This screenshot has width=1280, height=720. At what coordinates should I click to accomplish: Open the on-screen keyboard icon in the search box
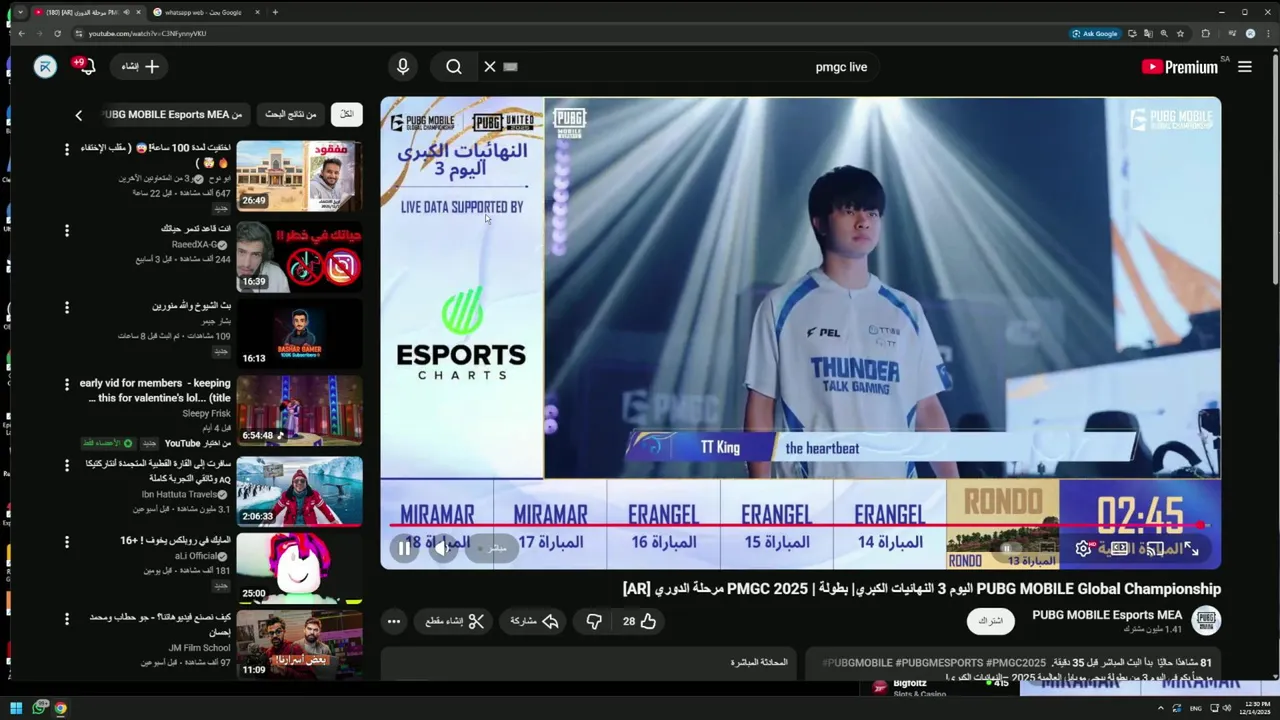(x=511, y=67)
